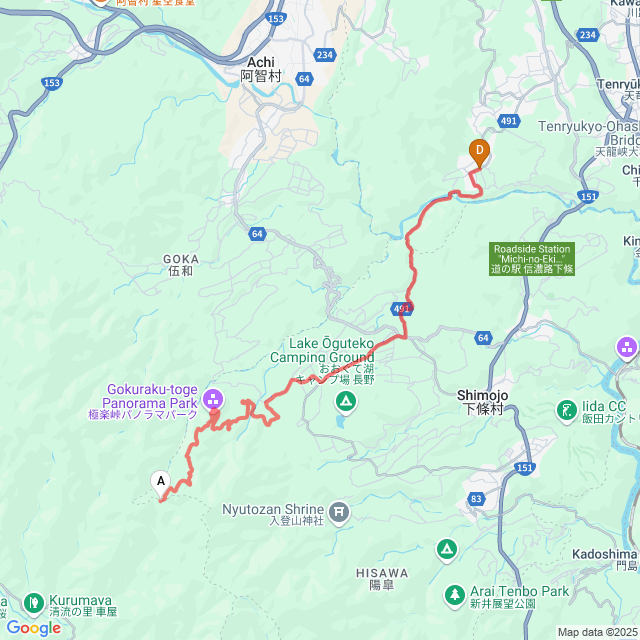The width and height of the screenshot is (640, 640).
Task: Select the Achi village label
Action: tap(261, 69)
